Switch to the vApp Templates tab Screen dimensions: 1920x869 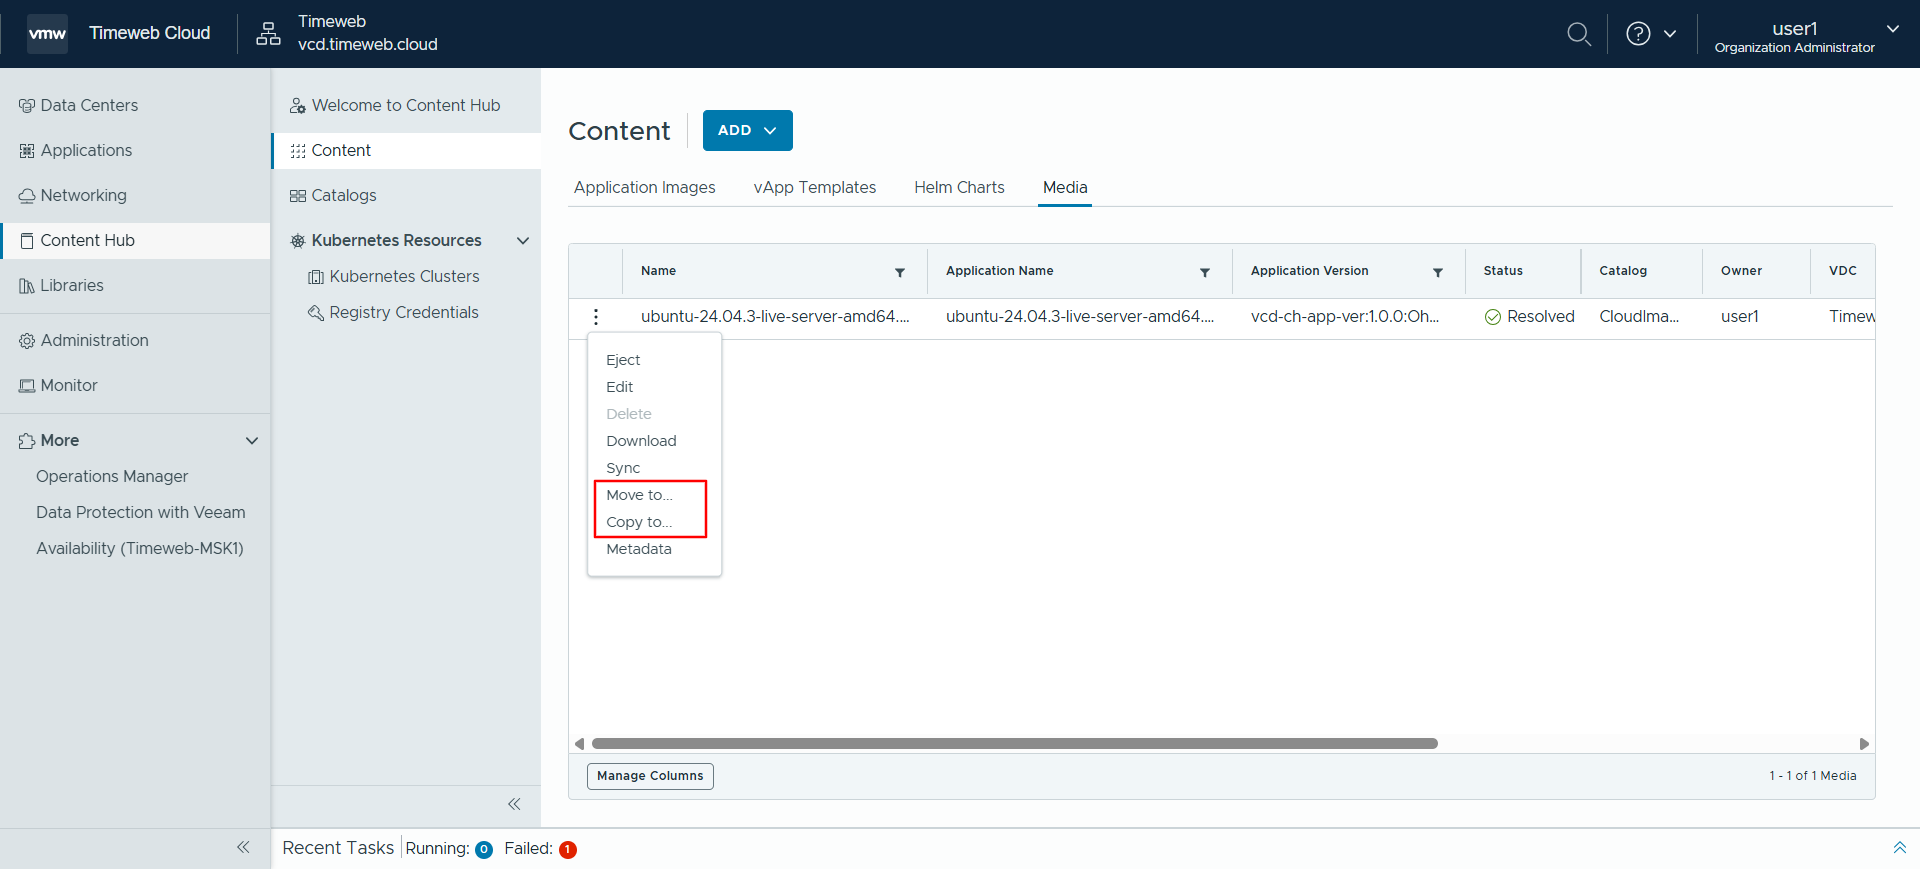pos(815,188)
